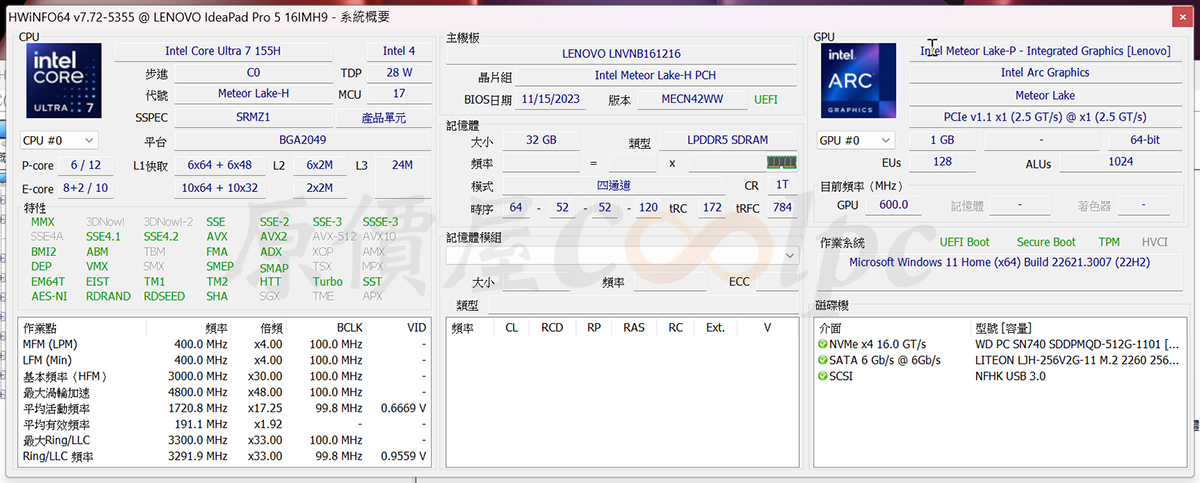Click the RDSEED feature flag
The height and width of the screenshot is (483, 1200).
pos(164,296)
